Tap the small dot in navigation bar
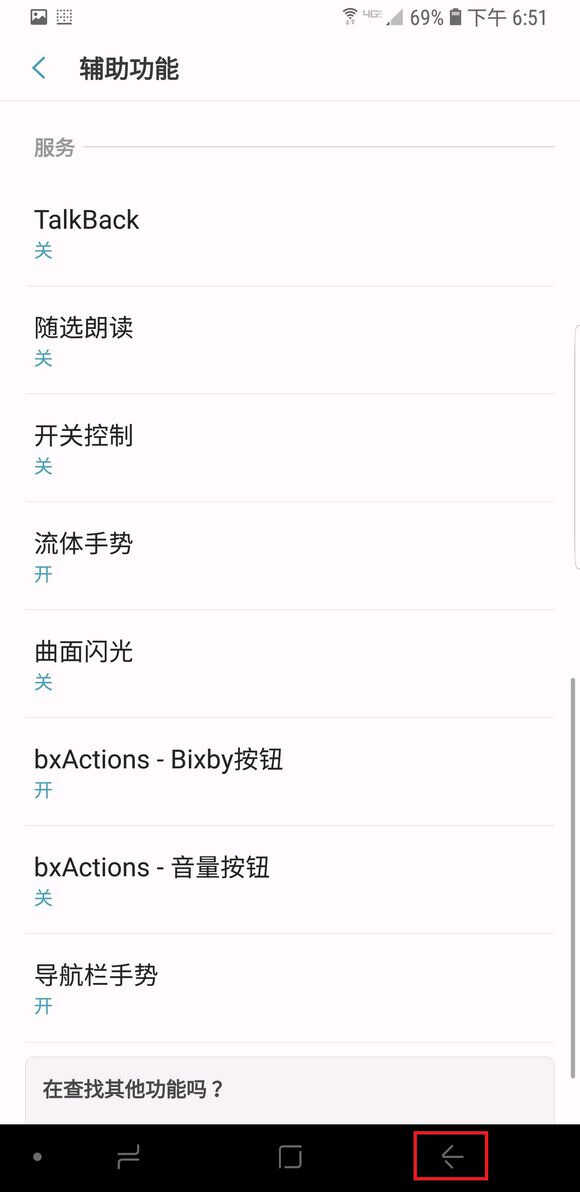Viewport: 580px width, 1192px height. tap(37, 1157)
